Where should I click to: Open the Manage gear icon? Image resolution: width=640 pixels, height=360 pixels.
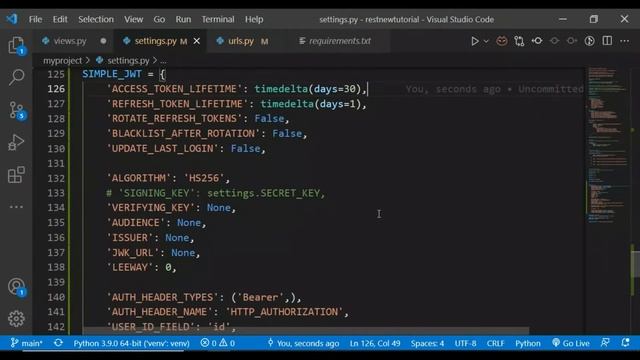coord(16,318)
